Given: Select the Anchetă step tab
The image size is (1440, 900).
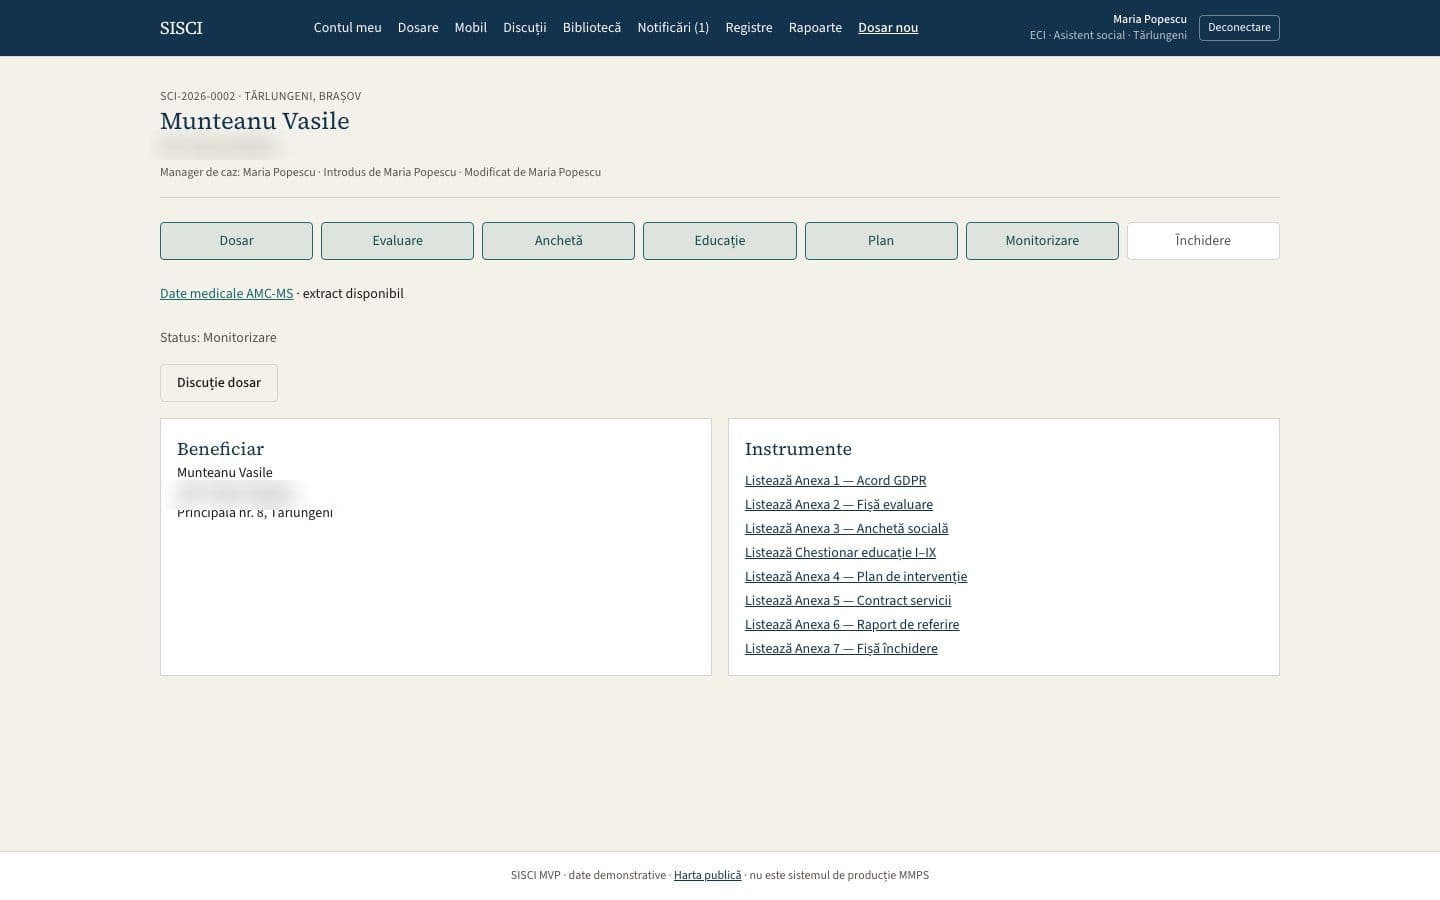Looking at the screenshot, I should coord(558,241).
